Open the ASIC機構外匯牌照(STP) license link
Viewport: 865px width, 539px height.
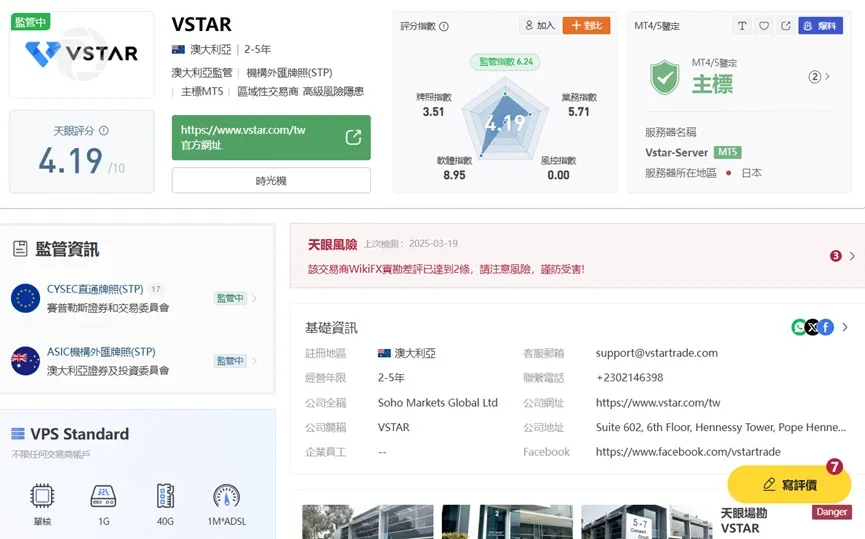pos(101,351)
